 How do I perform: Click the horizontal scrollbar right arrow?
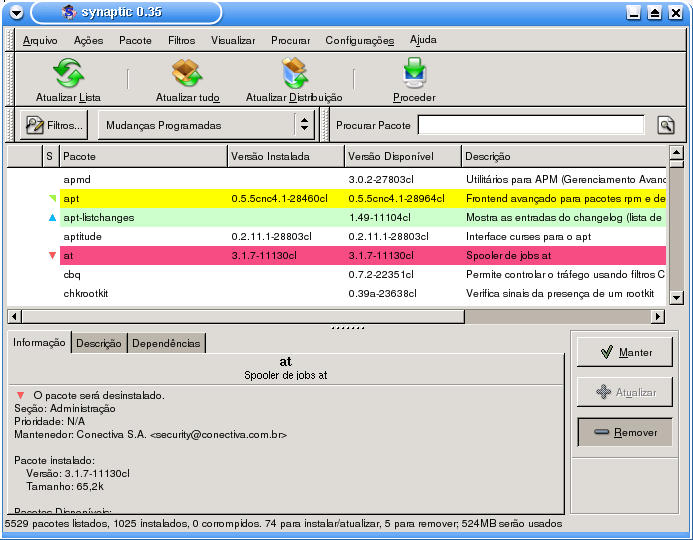point(658,316)
